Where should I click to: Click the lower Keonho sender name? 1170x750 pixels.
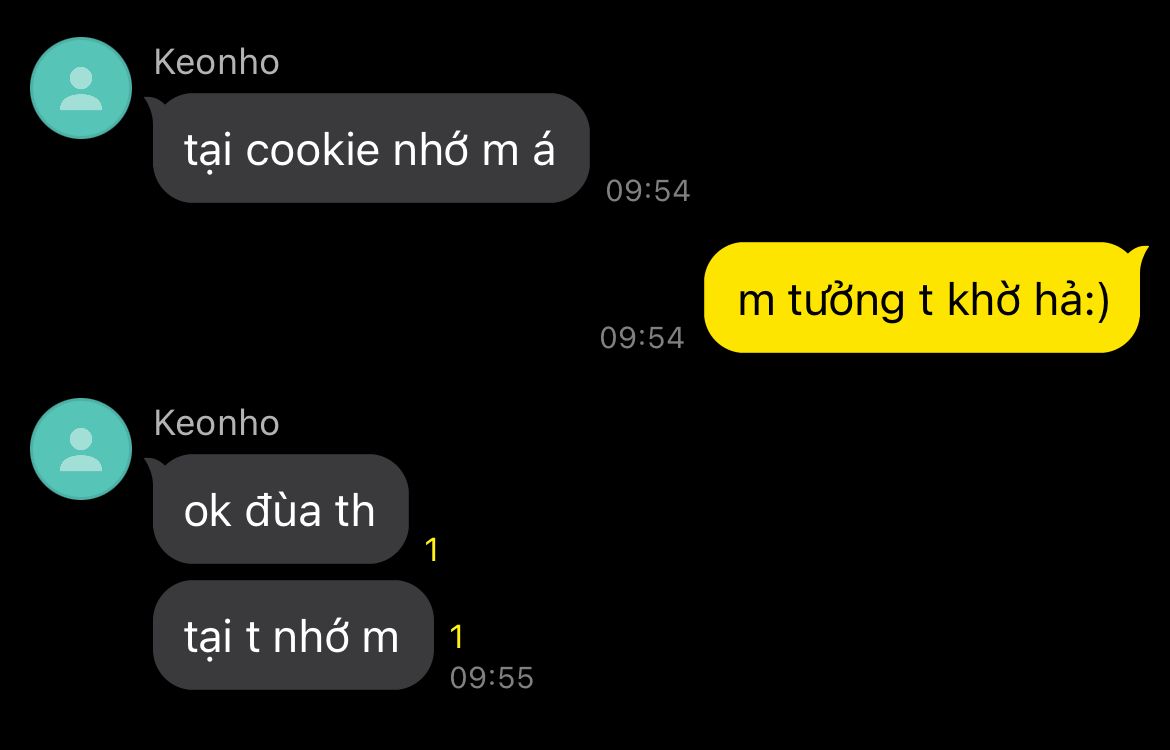point(216,423)
